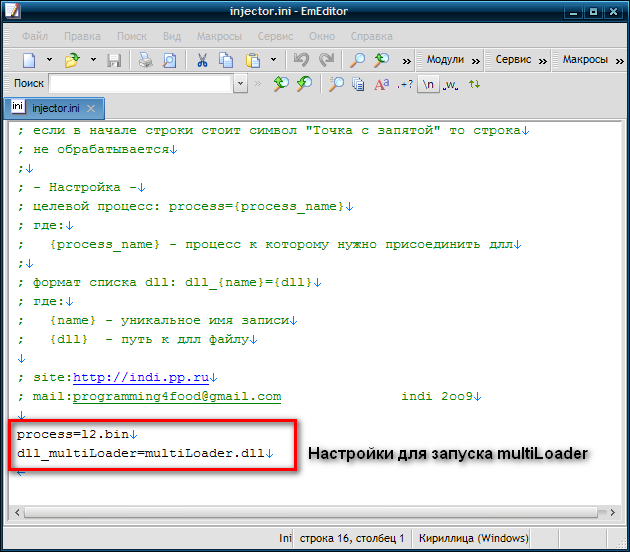Click the programming4food@gmail.com email link
The image size is (630, 552).
(x=176, y=396)
